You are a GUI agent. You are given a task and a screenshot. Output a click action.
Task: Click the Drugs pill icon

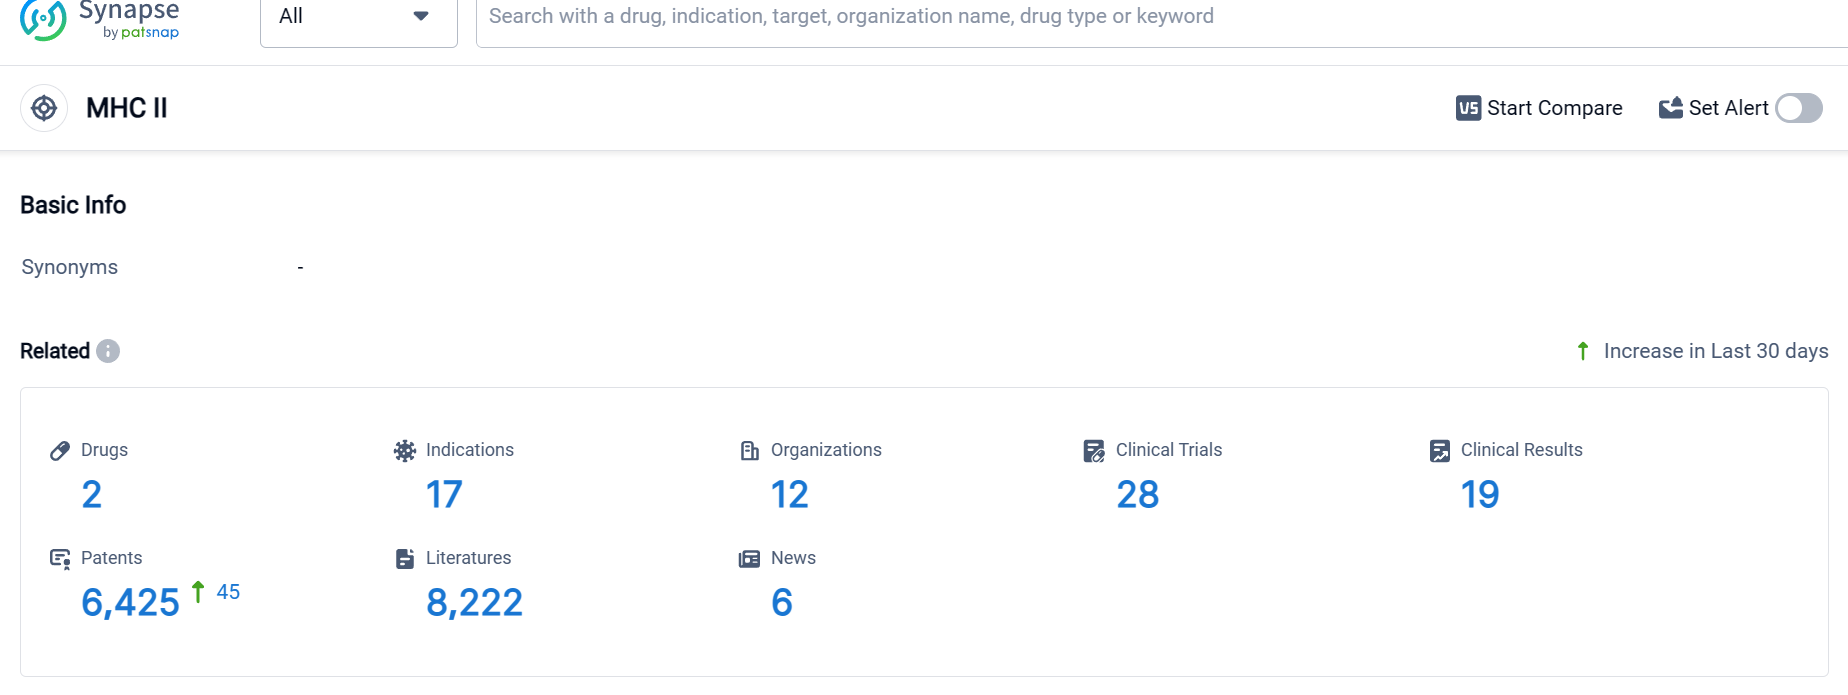pyautogui.click(x=60, y=451)
